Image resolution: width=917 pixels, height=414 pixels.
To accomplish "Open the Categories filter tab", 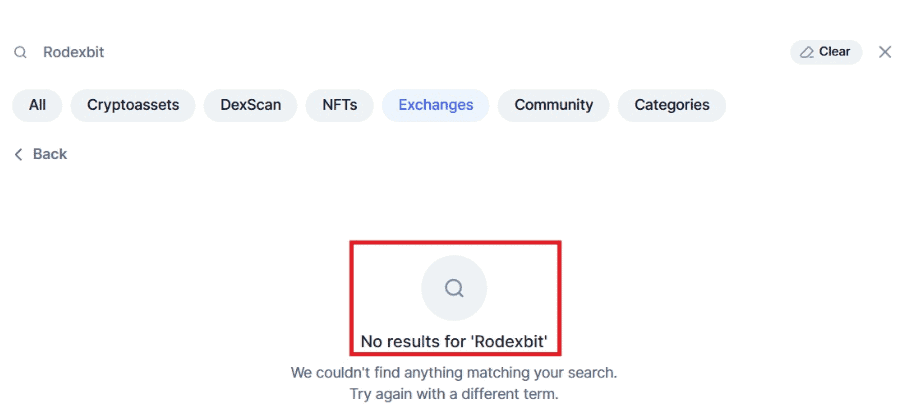I will click(672, 105).
